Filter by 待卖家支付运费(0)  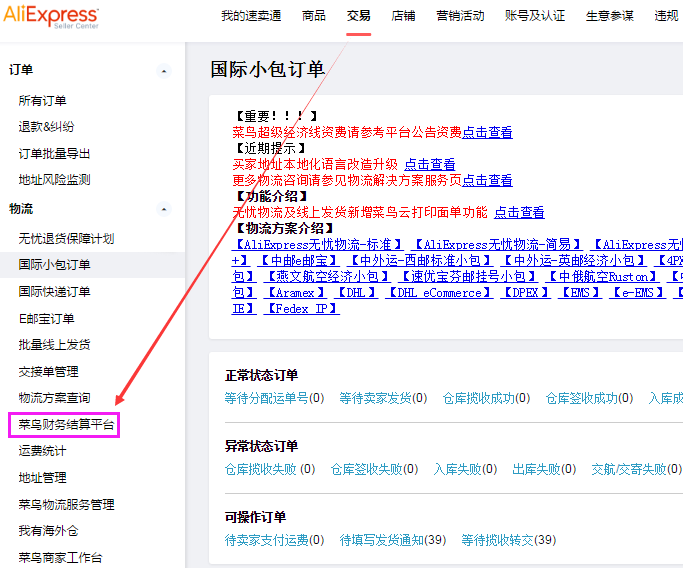tap(274, 540)
